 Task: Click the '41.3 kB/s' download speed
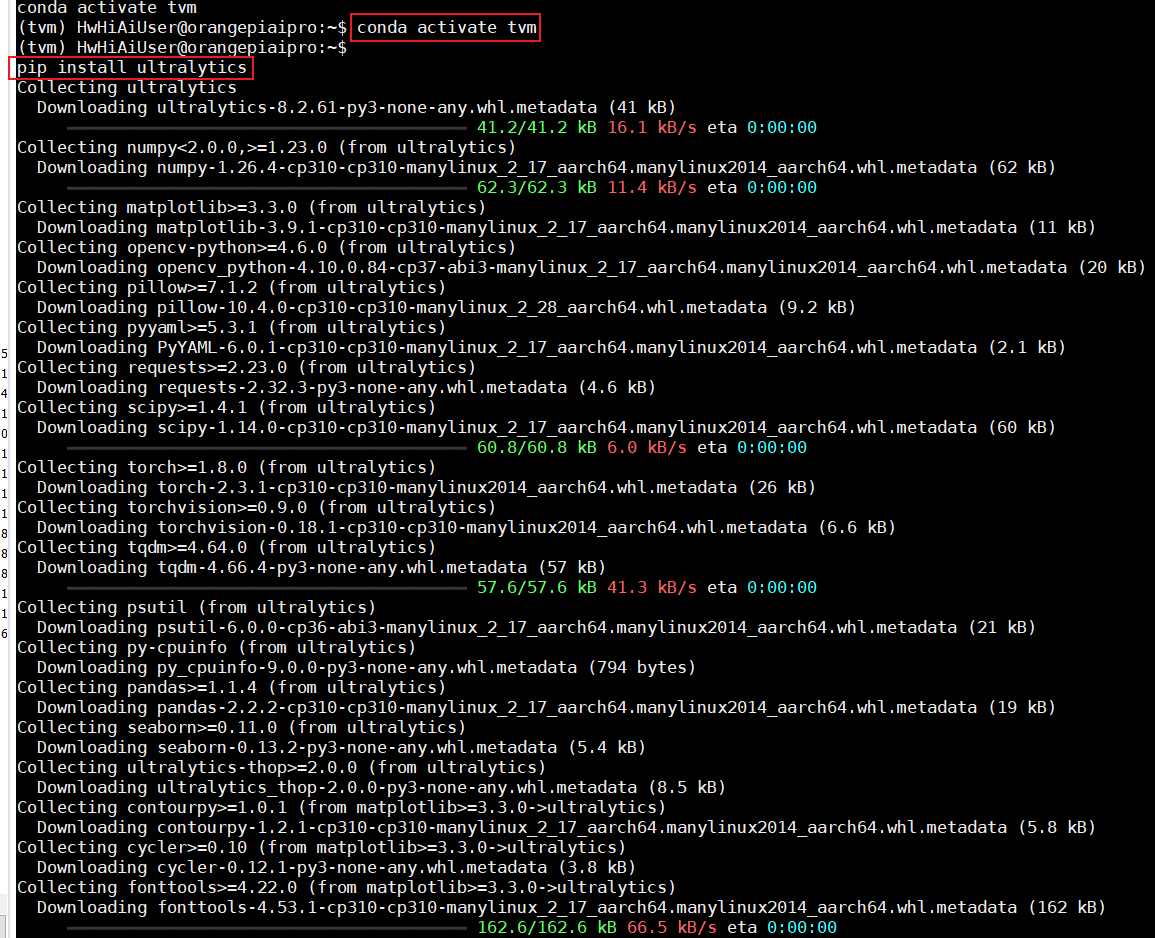(652, 587)
